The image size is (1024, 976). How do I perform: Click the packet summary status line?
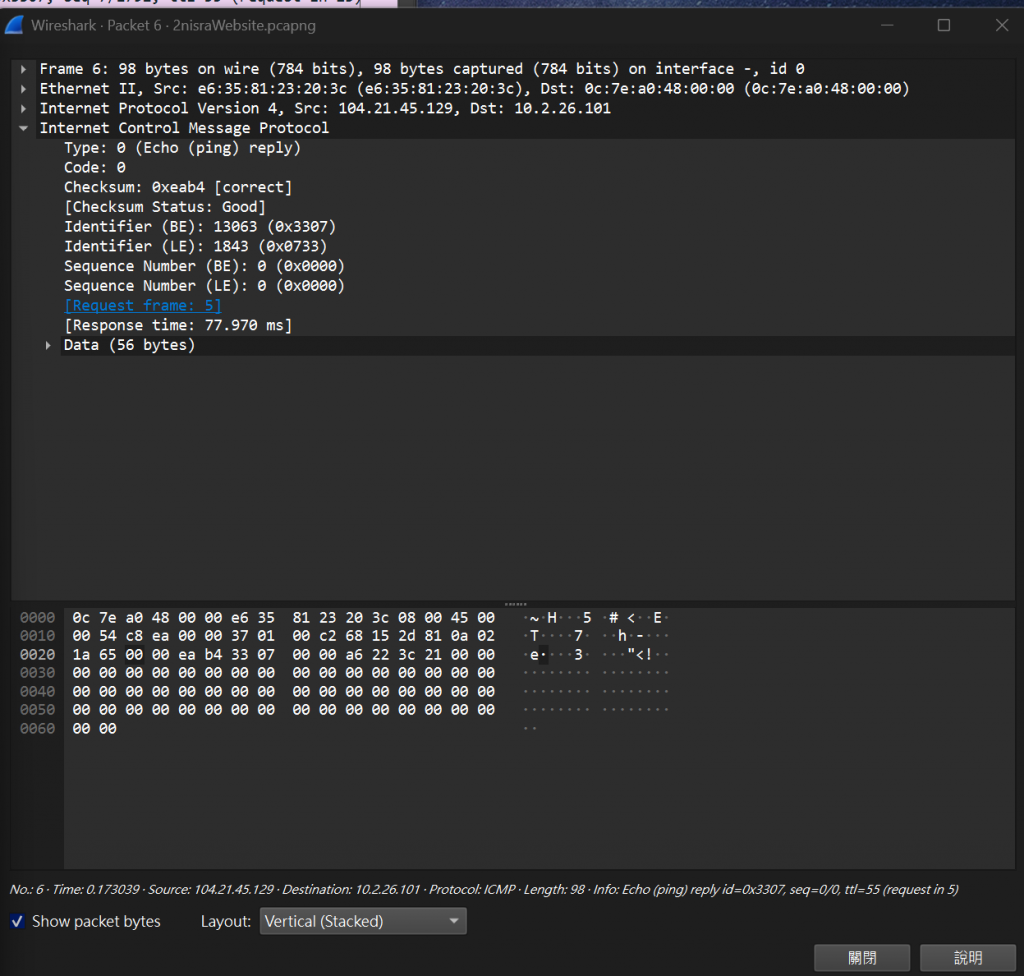[484, 889]
